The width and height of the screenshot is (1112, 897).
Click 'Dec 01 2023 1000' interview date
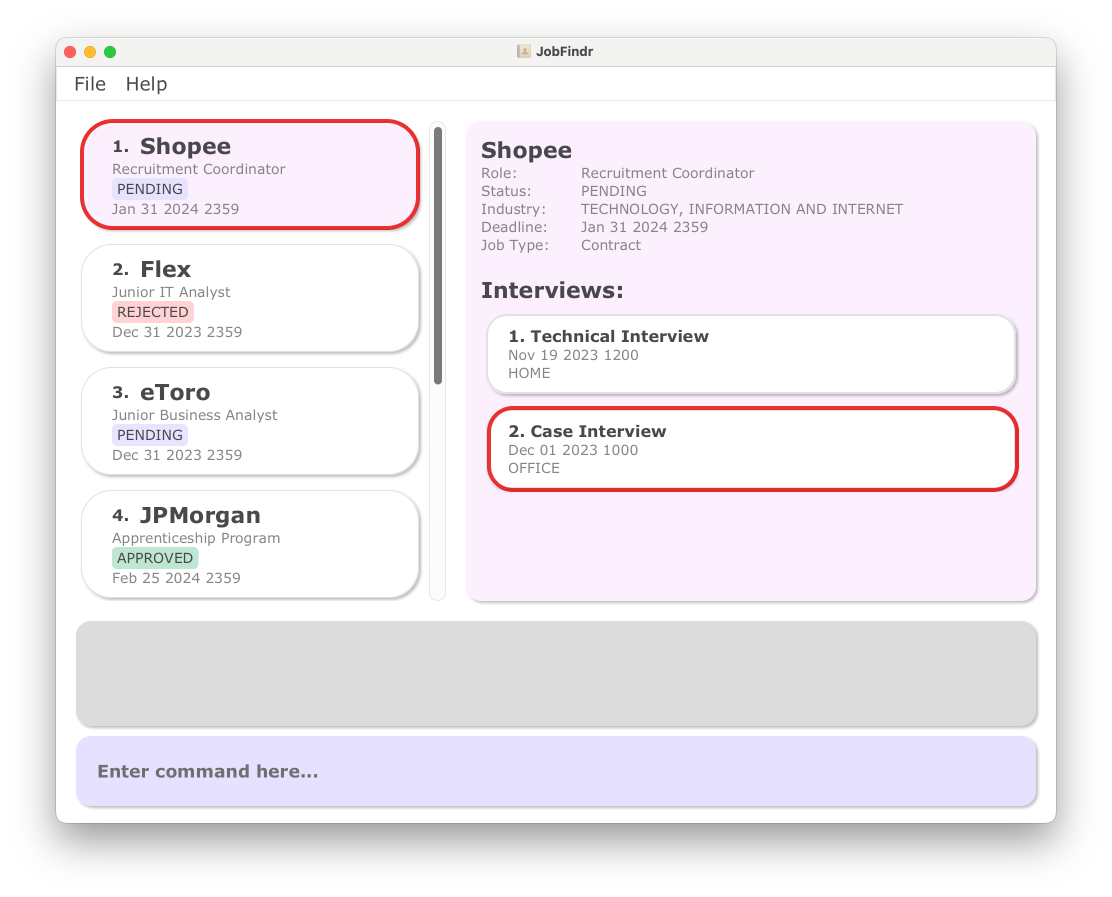coord(573,450)
